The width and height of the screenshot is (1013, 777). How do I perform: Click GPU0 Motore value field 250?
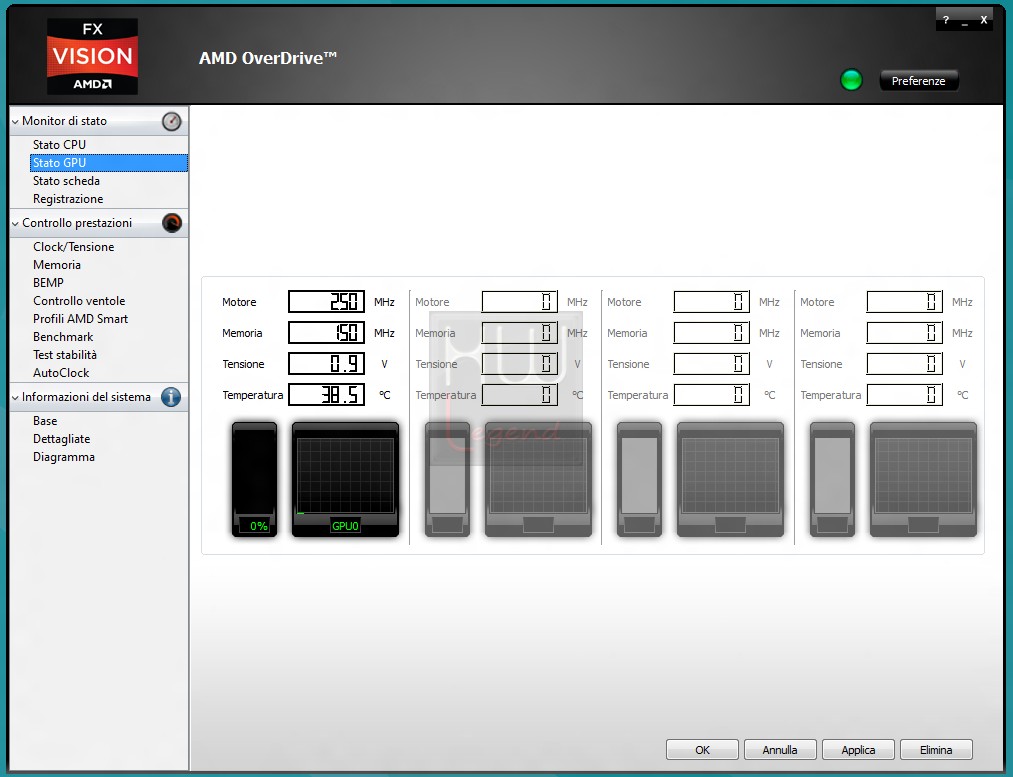coord(326,302)
